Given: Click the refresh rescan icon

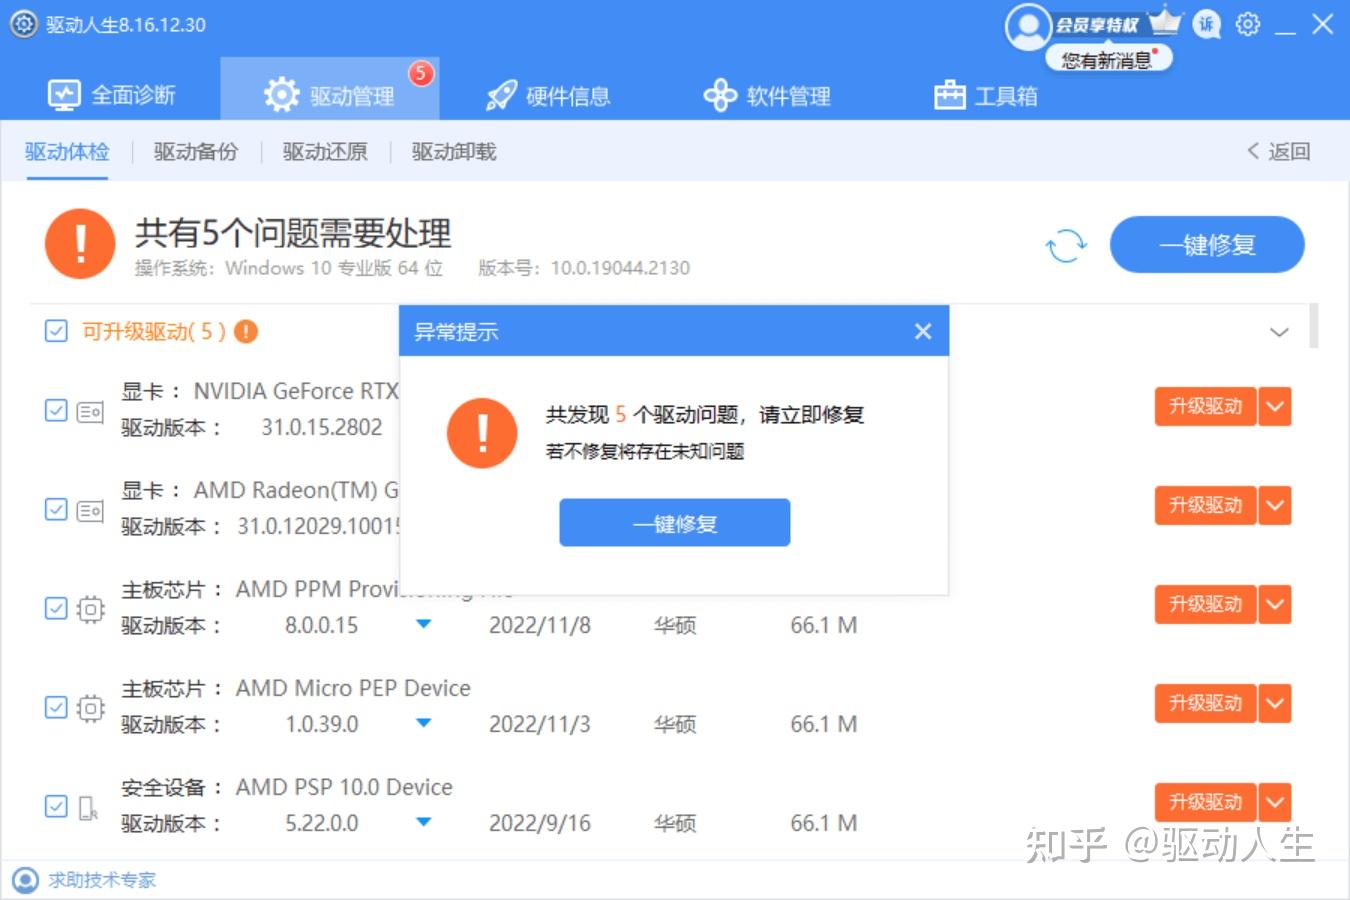Looking at the screenshot, I should click(1066, 245).
